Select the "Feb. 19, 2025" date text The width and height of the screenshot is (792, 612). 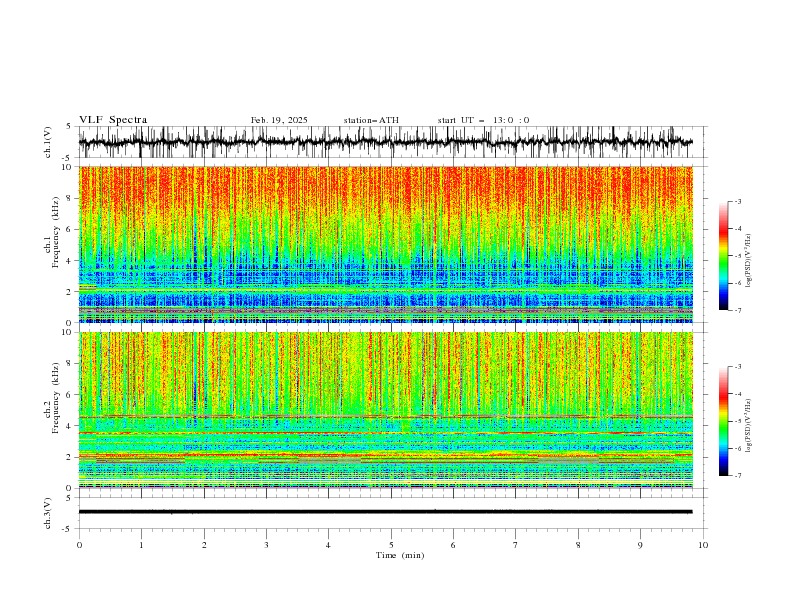(x=279, y=120)
